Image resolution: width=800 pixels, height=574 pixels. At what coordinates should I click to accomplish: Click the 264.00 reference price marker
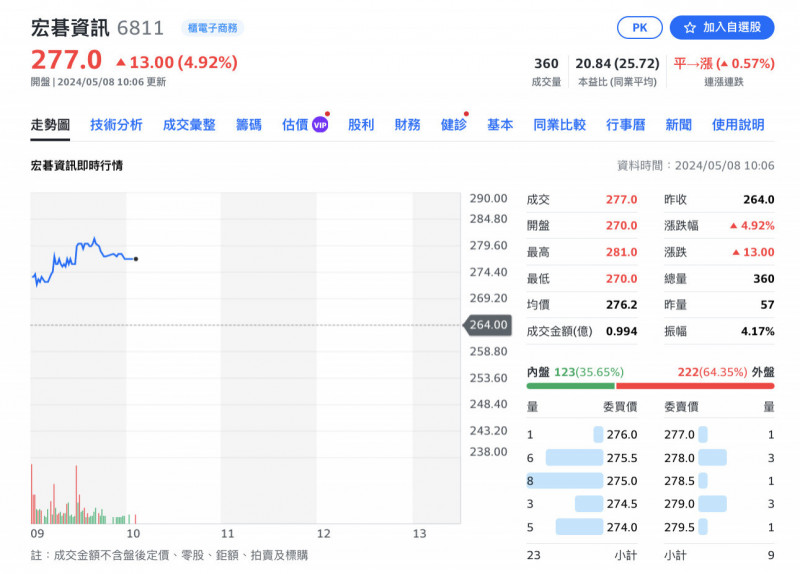[488, 325]
